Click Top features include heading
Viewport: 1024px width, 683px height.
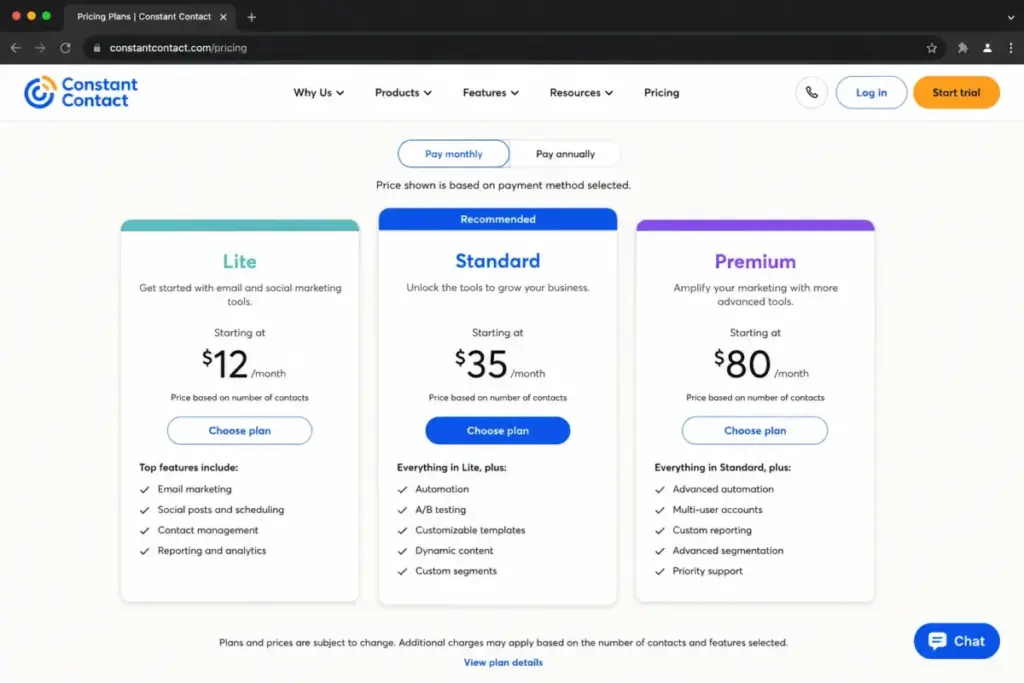click(x=189, y=468)
